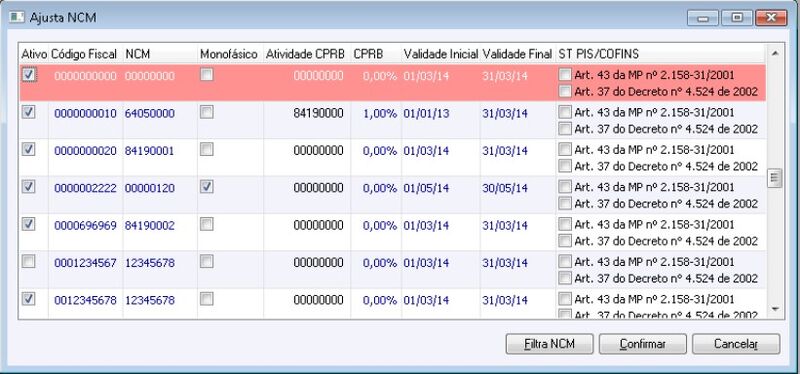
Task: Maximize the Ajusta NCM window
Action: tap(737, 18)
